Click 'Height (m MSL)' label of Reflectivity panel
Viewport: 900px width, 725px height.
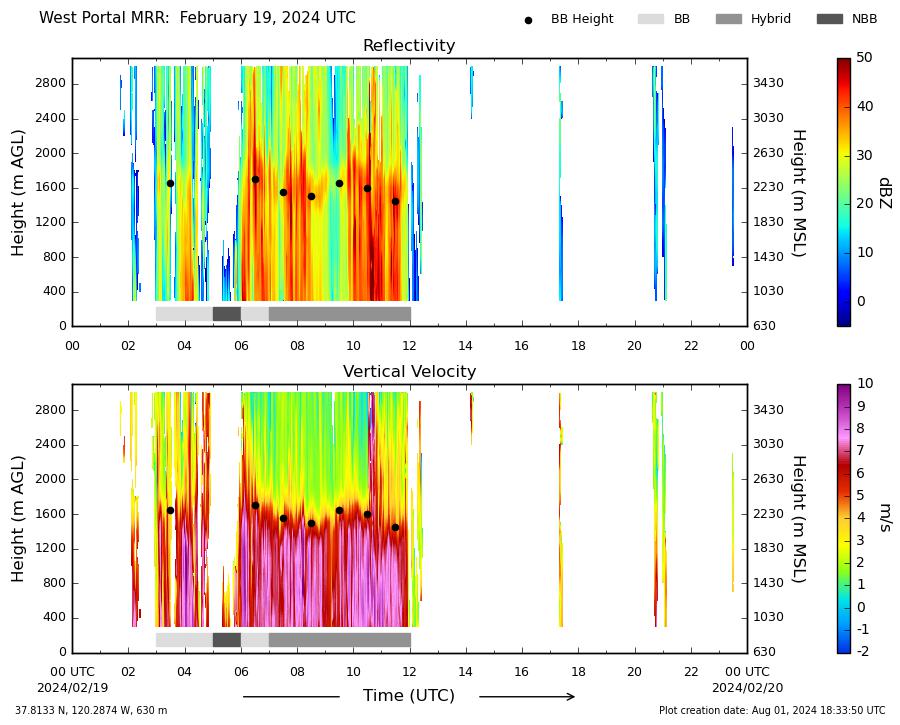[x=799, y=193]
